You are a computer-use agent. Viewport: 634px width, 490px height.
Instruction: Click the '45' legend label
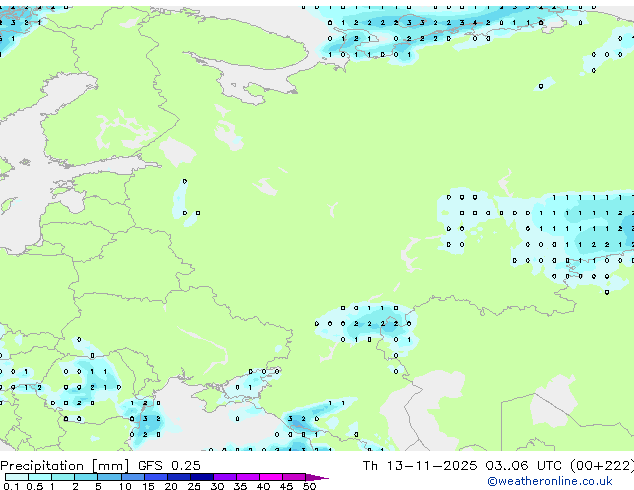tap(286, 486)
